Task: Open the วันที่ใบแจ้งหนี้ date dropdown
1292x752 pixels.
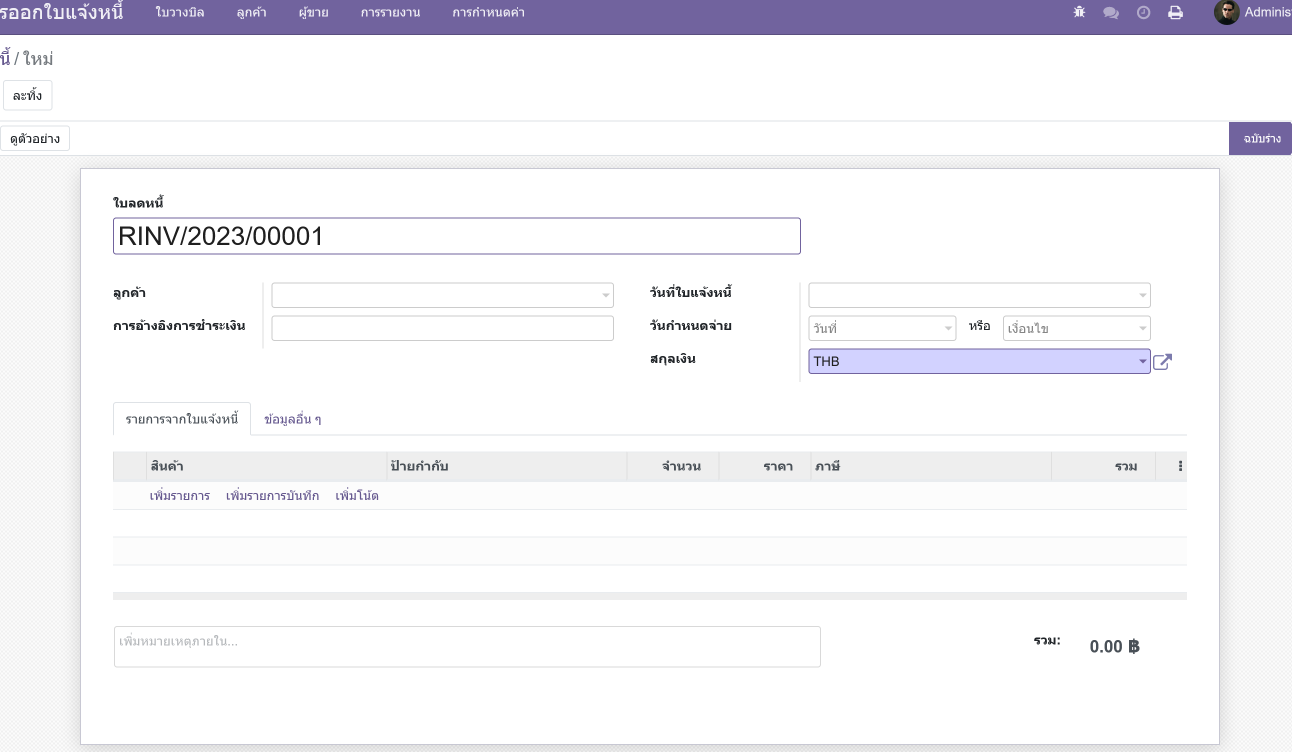Action: tap(979, 295)
